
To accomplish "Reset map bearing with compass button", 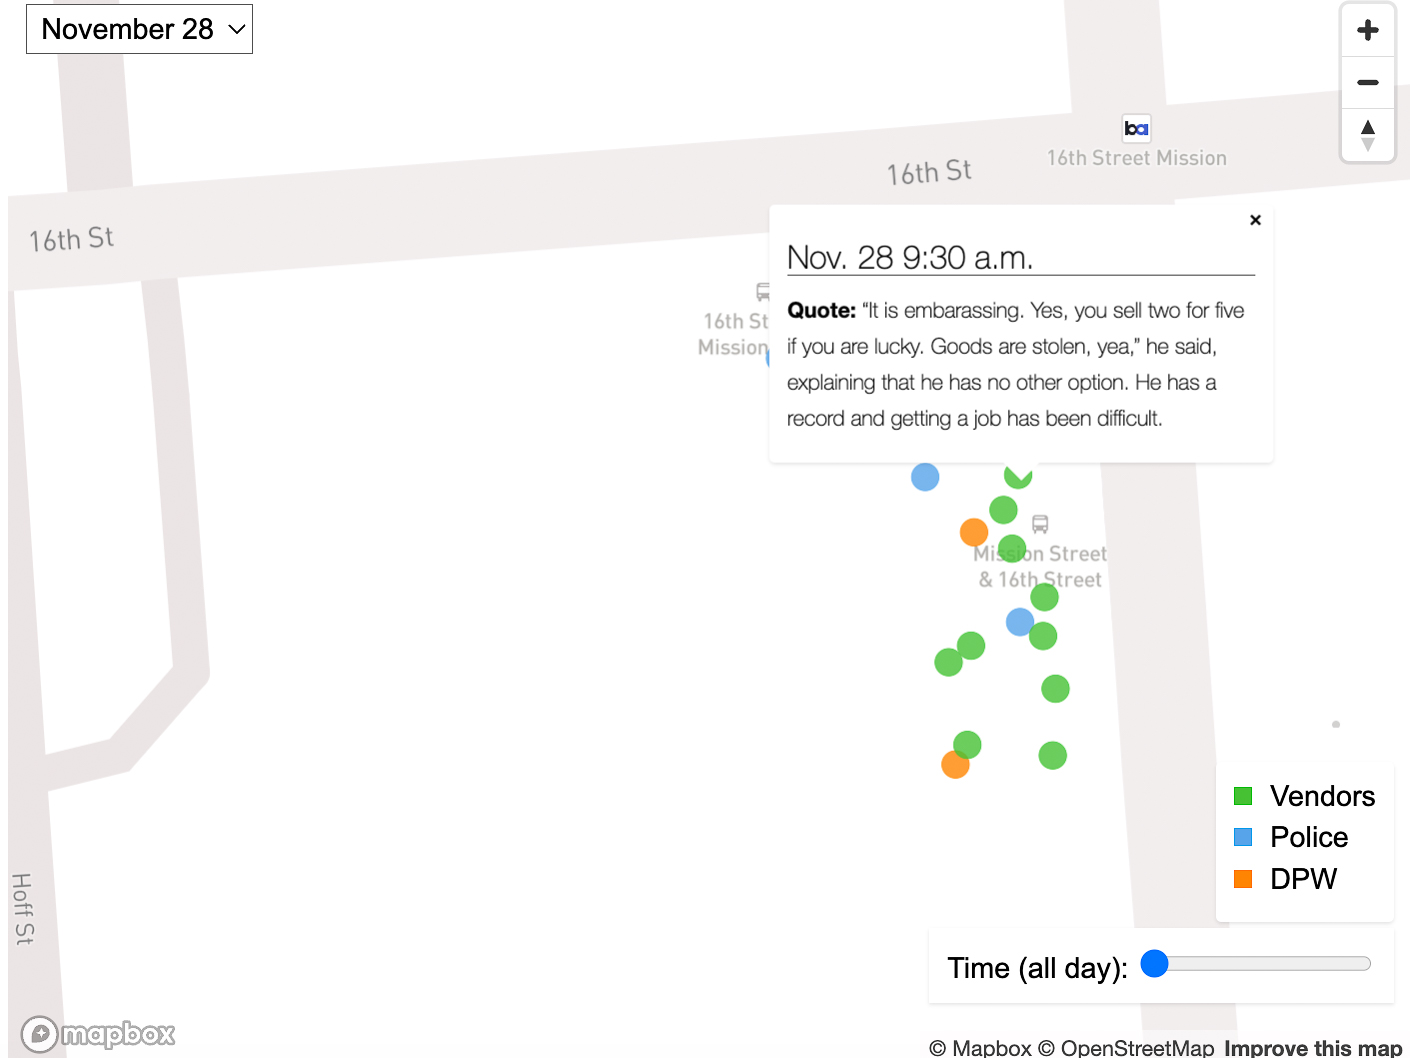I will click(1367, 135).
